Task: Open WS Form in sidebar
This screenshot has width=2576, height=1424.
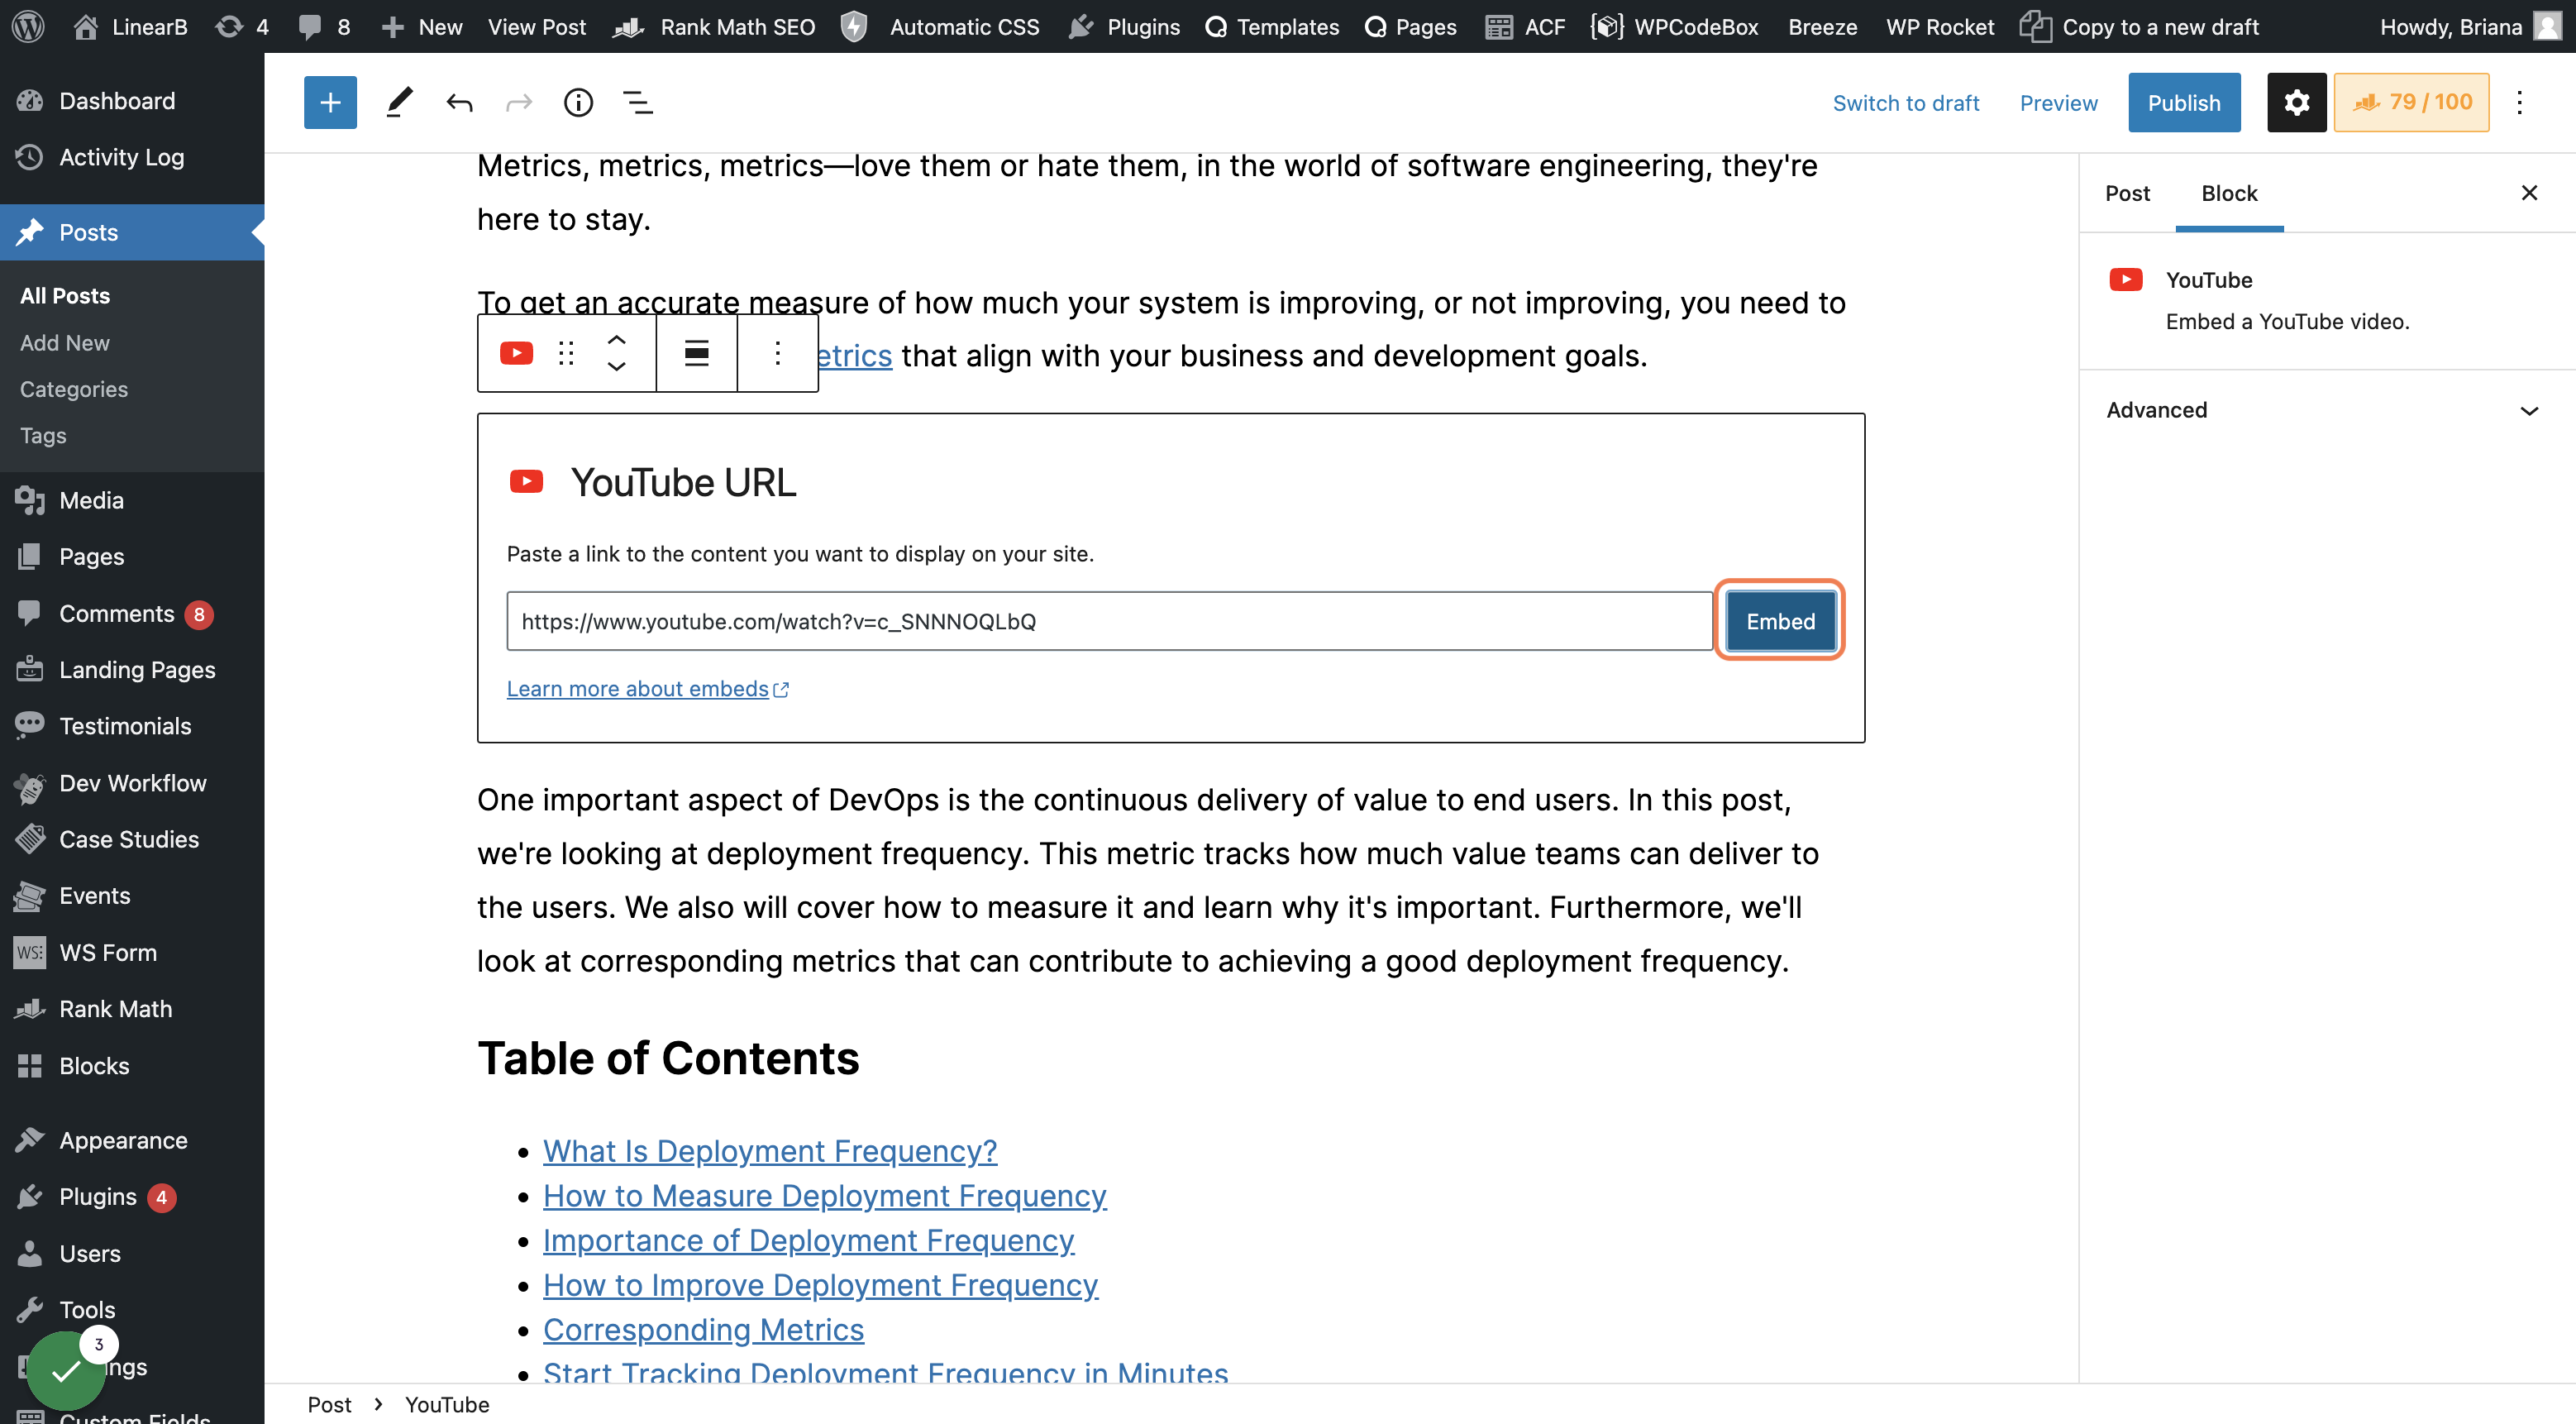Action: pos(132,952)
